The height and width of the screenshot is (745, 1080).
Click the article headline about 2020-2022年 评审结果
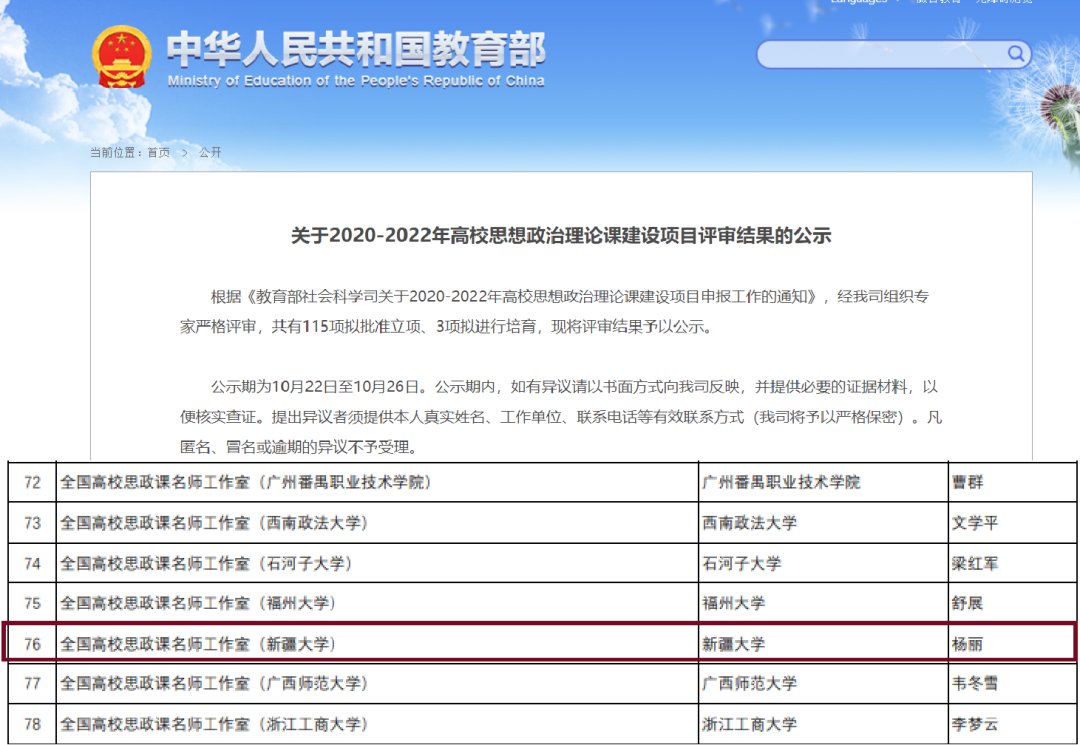(561, 236)
